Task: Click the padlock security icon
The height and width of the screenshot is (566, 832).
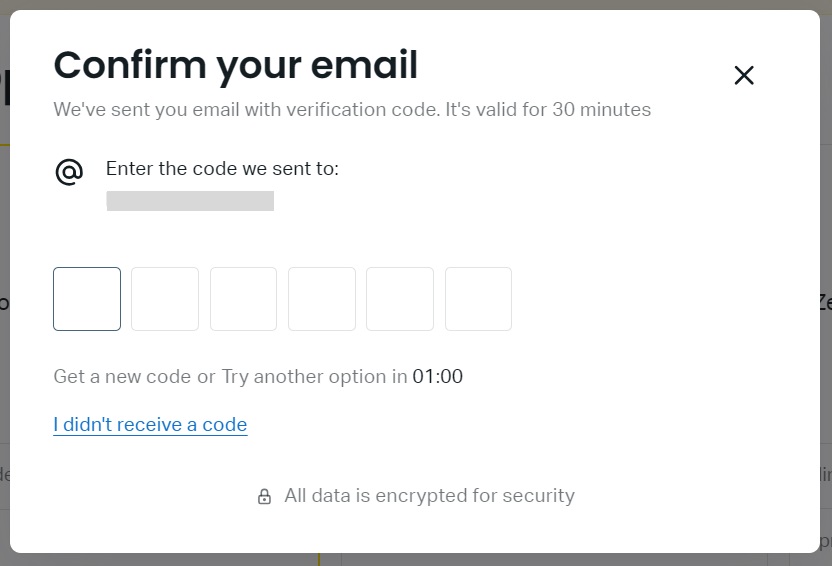Action: 264,496
